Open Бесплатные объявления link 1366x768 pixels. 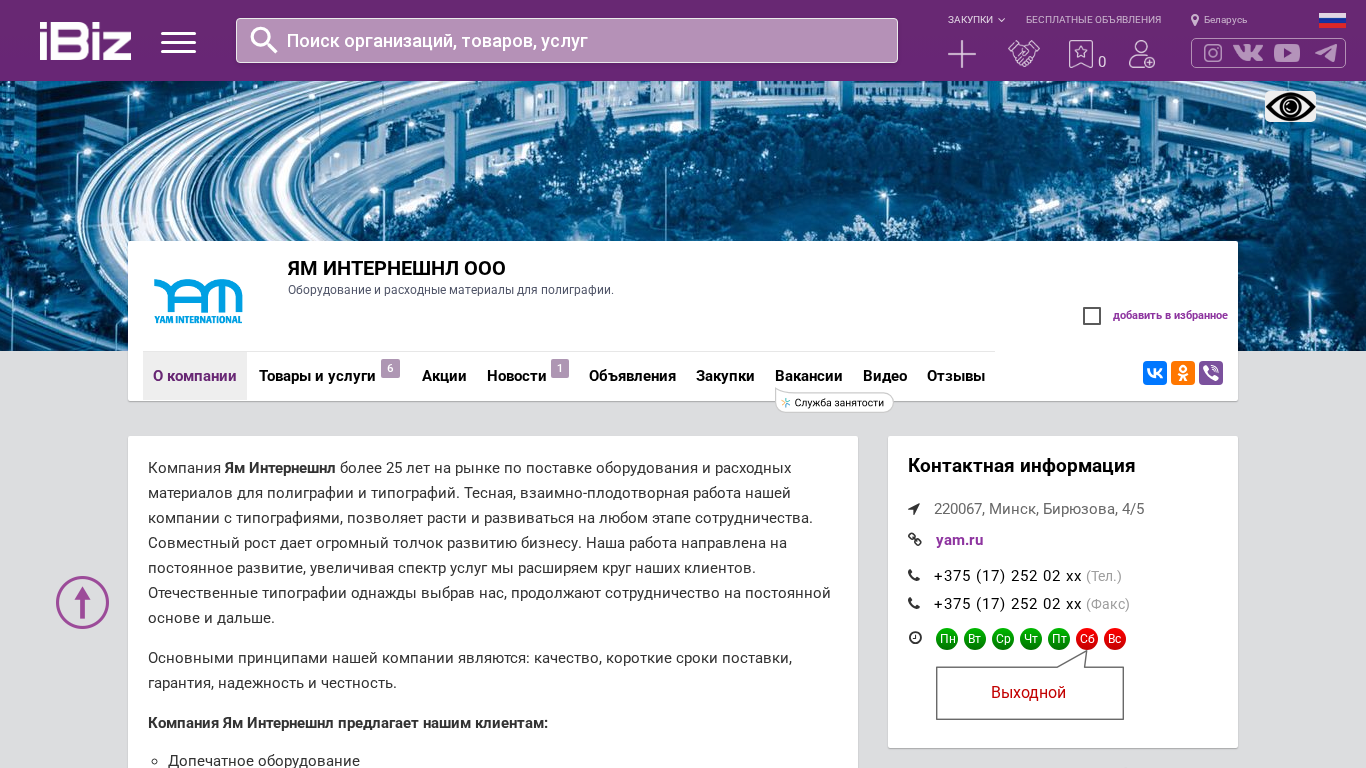1093,20
